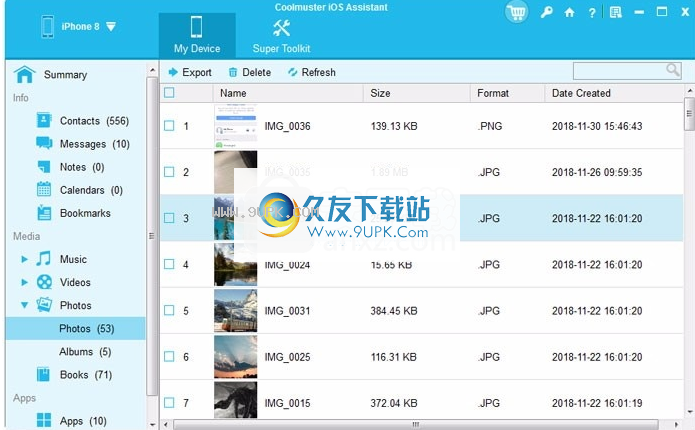Check the box for highlighted row 3
The image size is (695, 430).
(x=169, y=218)
